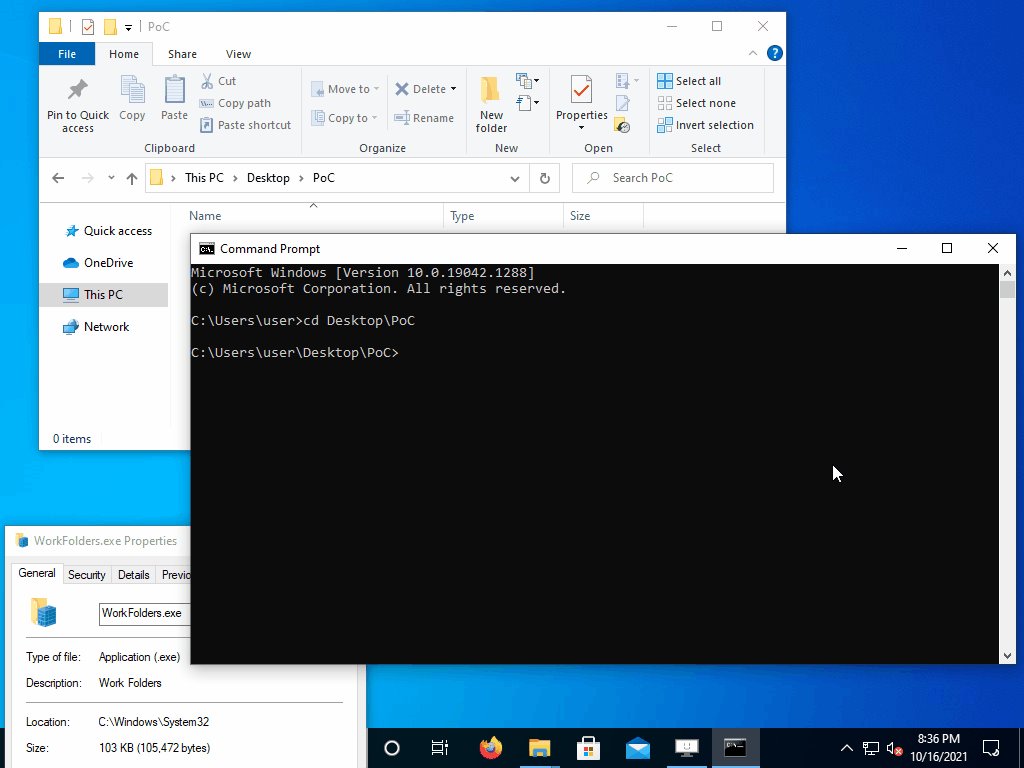Open Security tab in WorkFolders Properties
This screenshot has width=1024, height=768.
pos(87,575)
